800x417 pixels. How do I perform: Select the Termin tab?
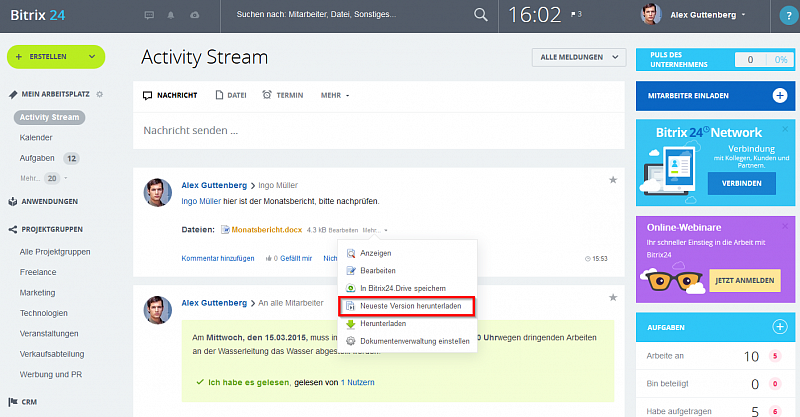(x=283, y=95)
